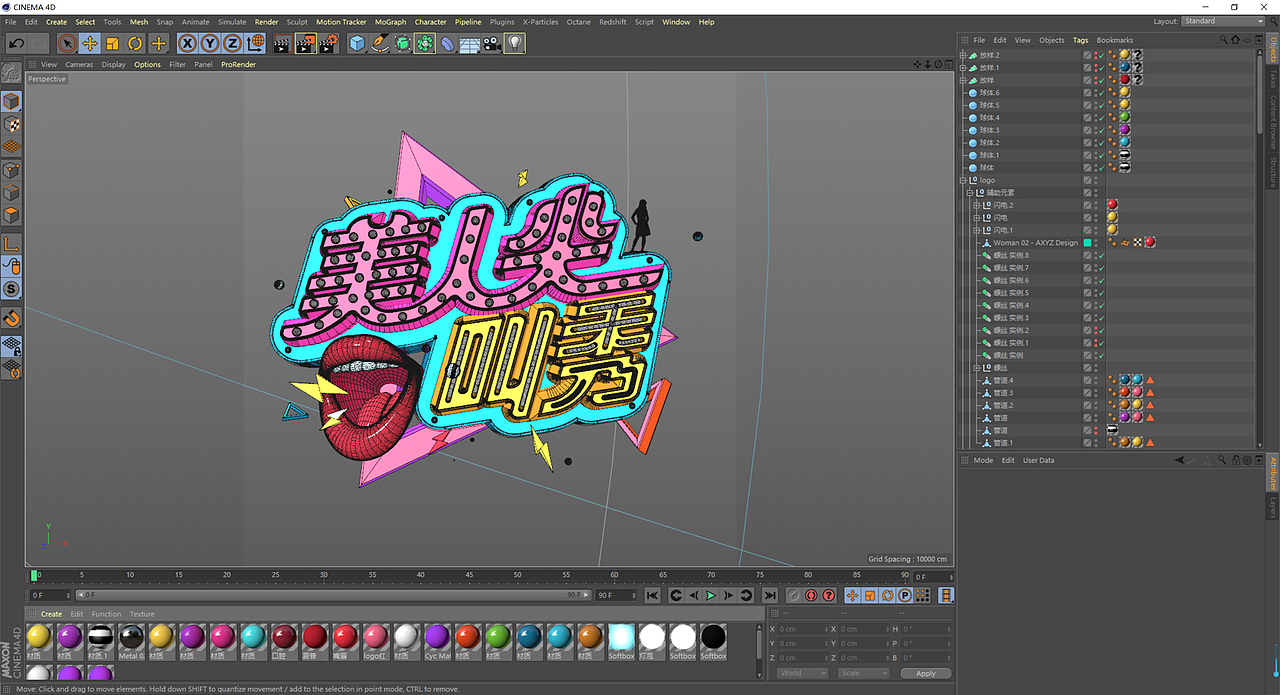The width and height of the screenshot is (1280, 695).
Task: Toggle Z axis lock
Action: pos(232,43)
